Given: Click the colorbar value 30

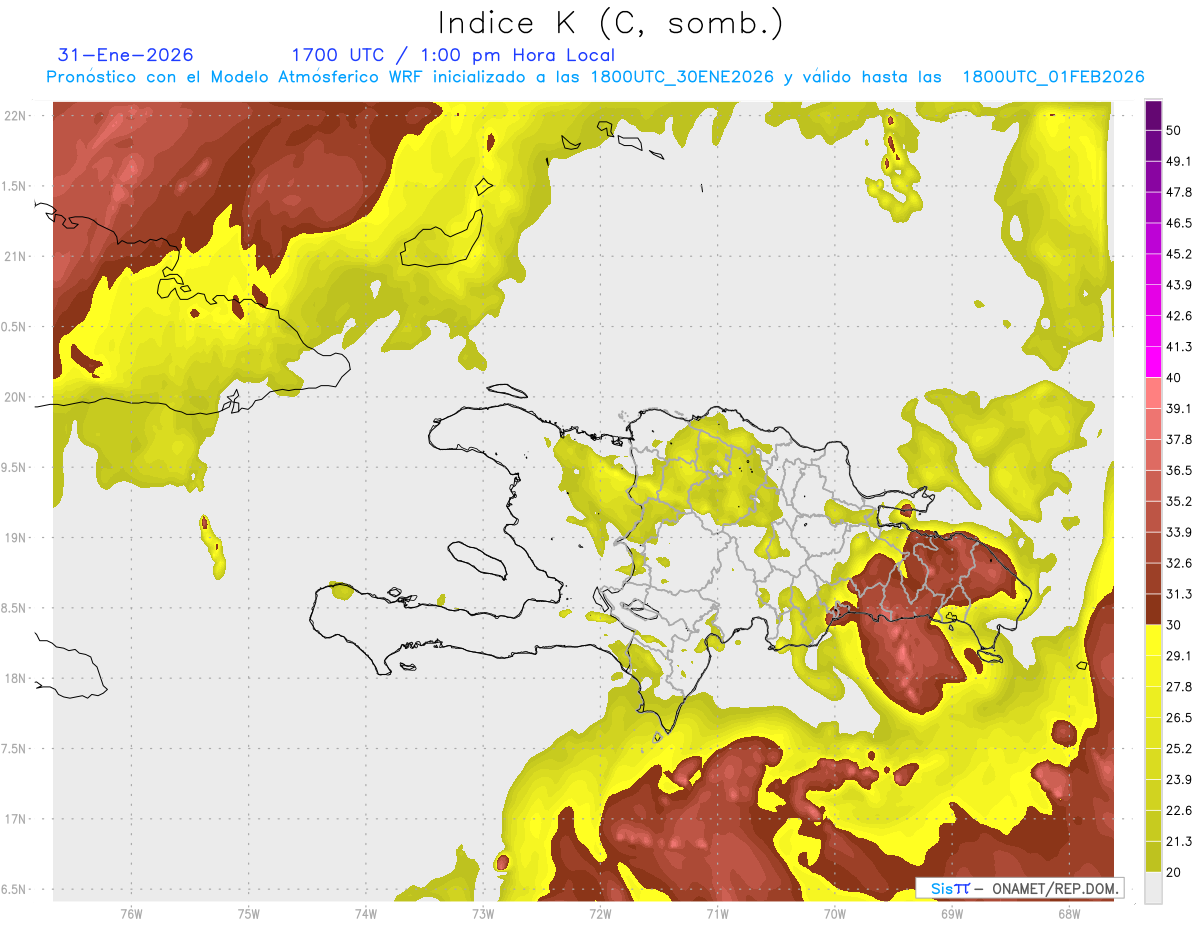Looking at the screenshot, I should (1174, 625).
